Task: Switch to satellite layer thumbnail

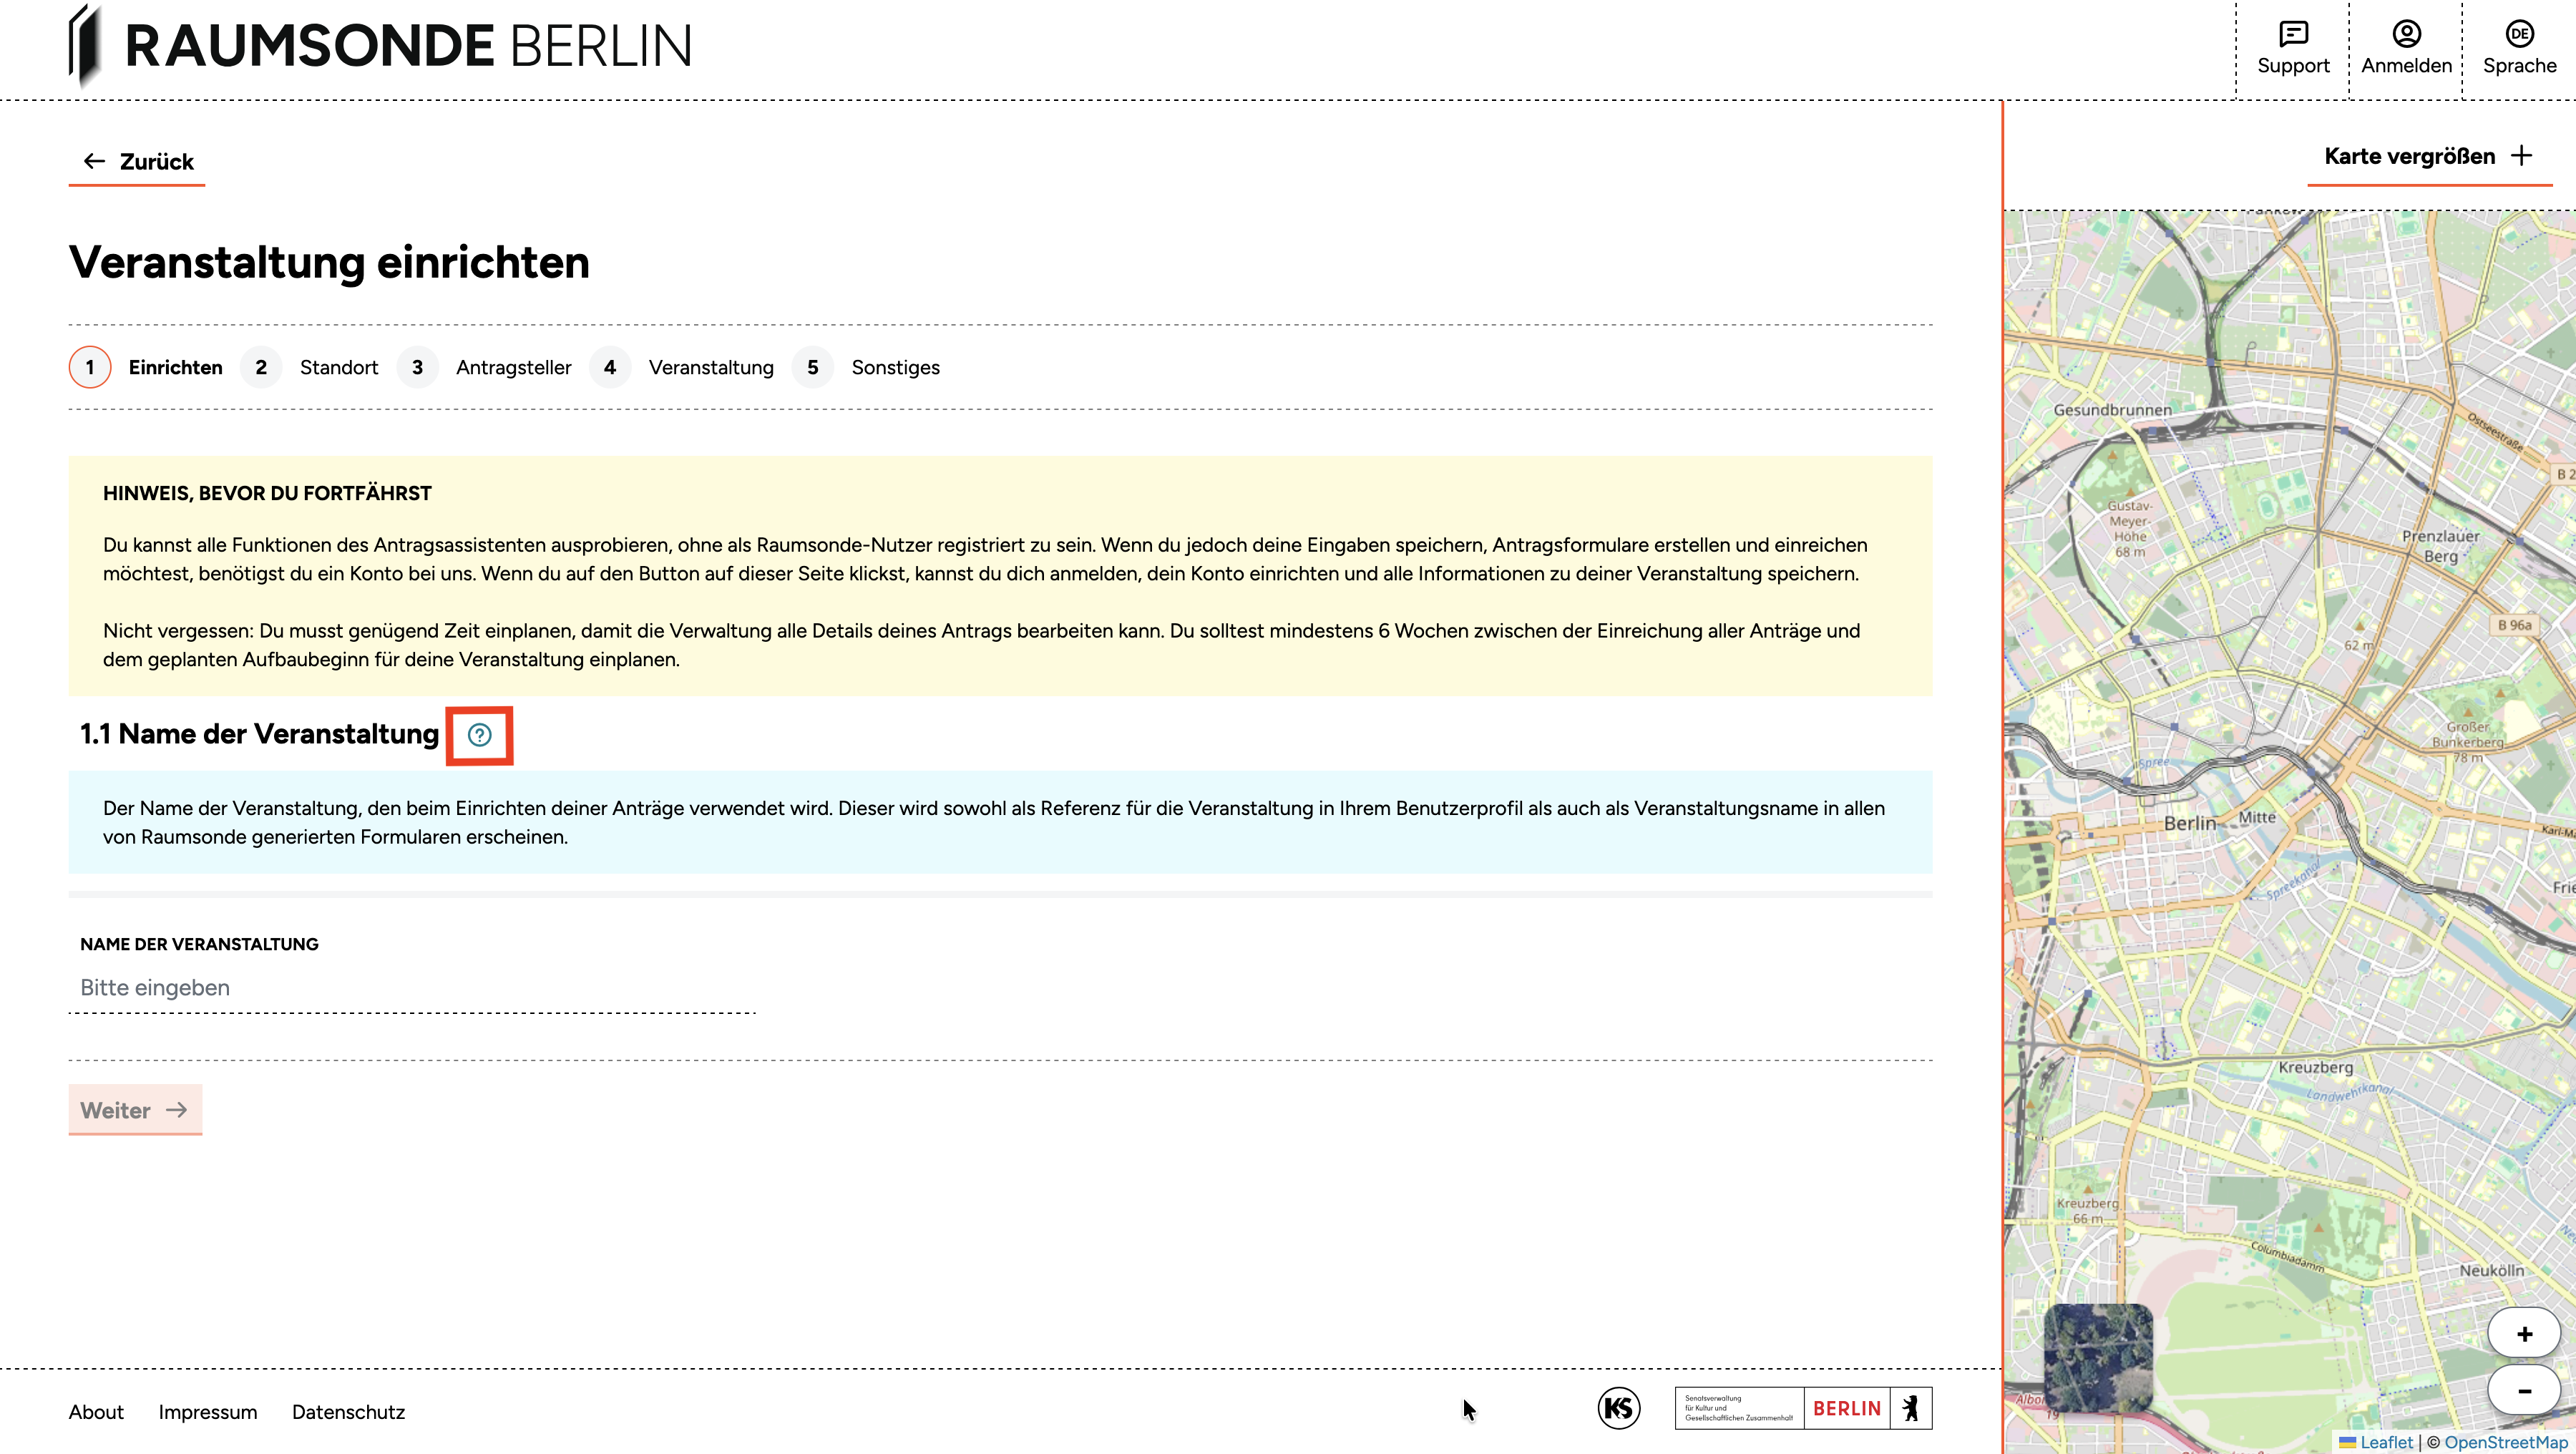Action: tap(2097, 1357)
